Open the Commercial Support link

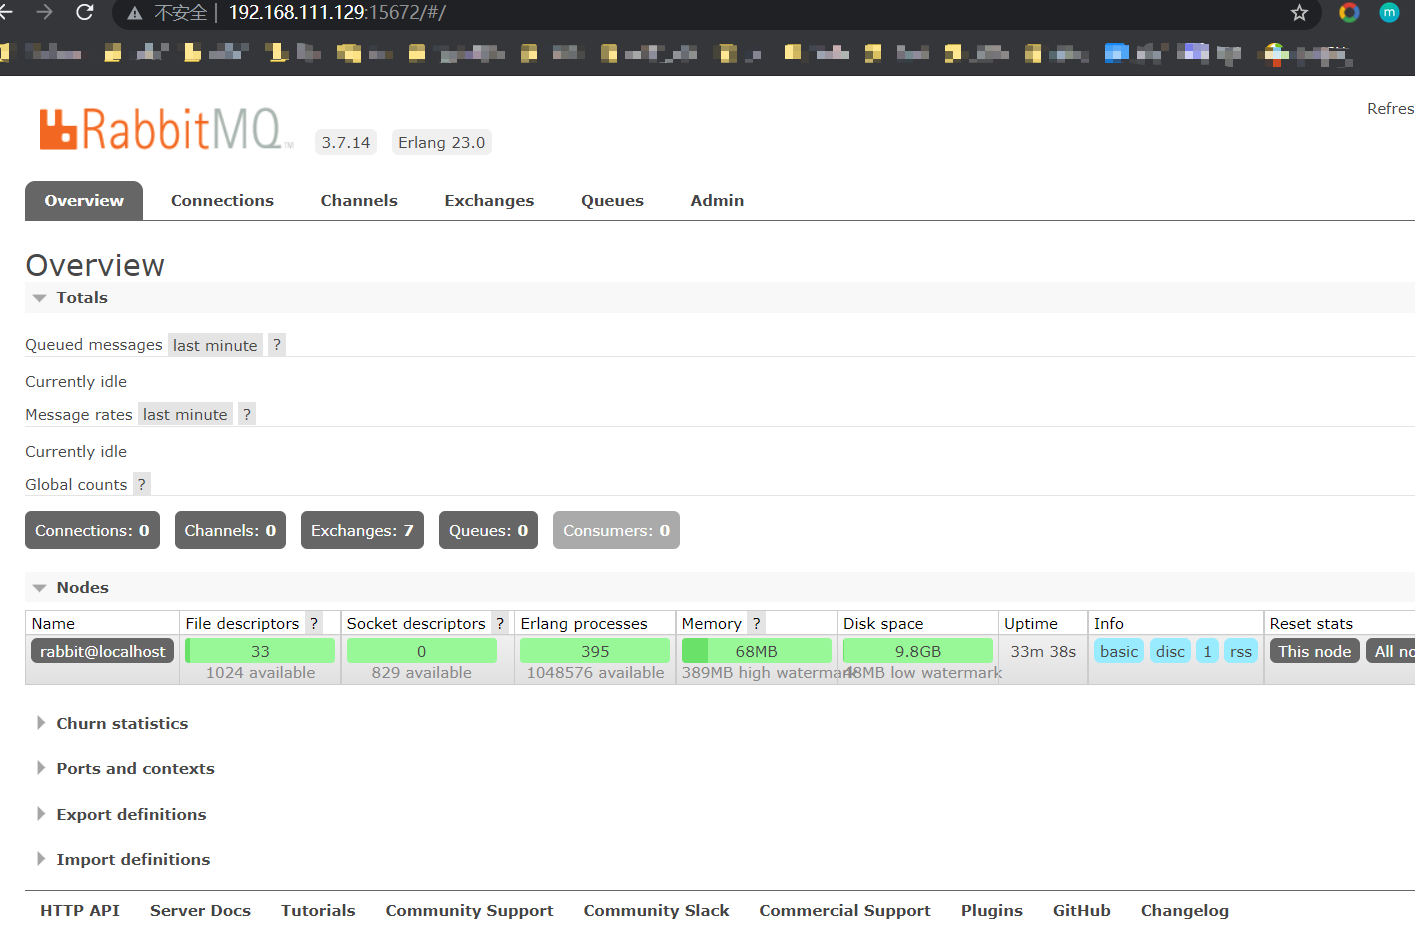click(x=845, y=910)
